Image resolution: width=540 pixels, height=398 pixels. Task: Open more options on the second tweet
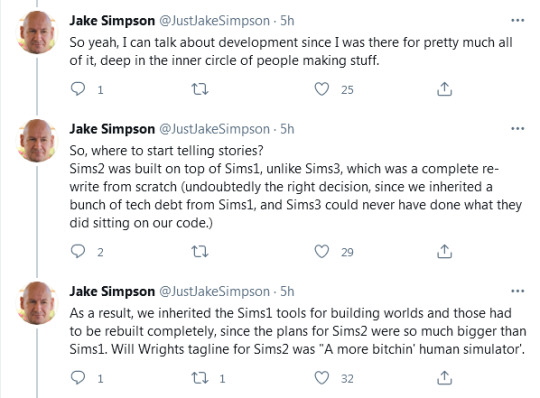518,129
